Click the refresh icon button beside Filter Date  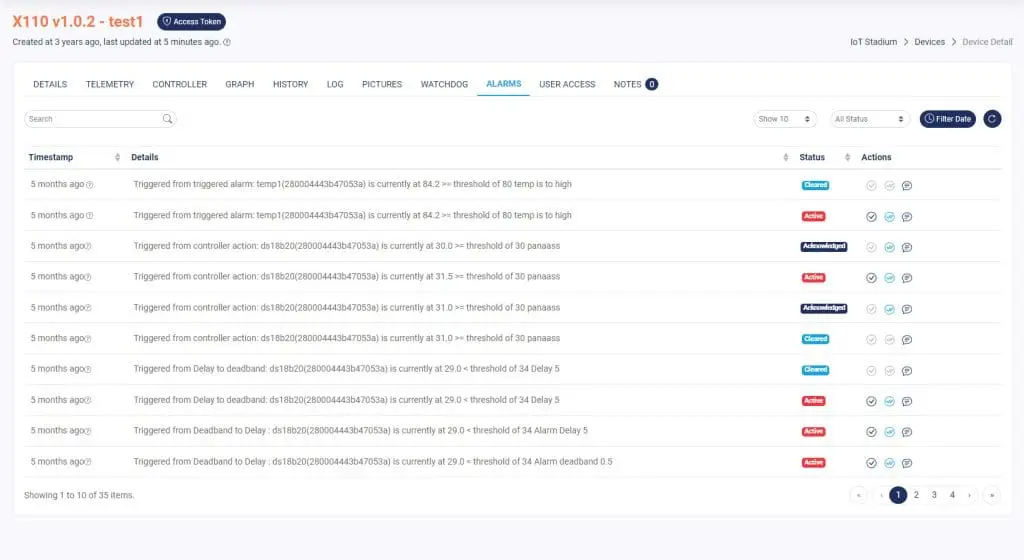[992, 119]
